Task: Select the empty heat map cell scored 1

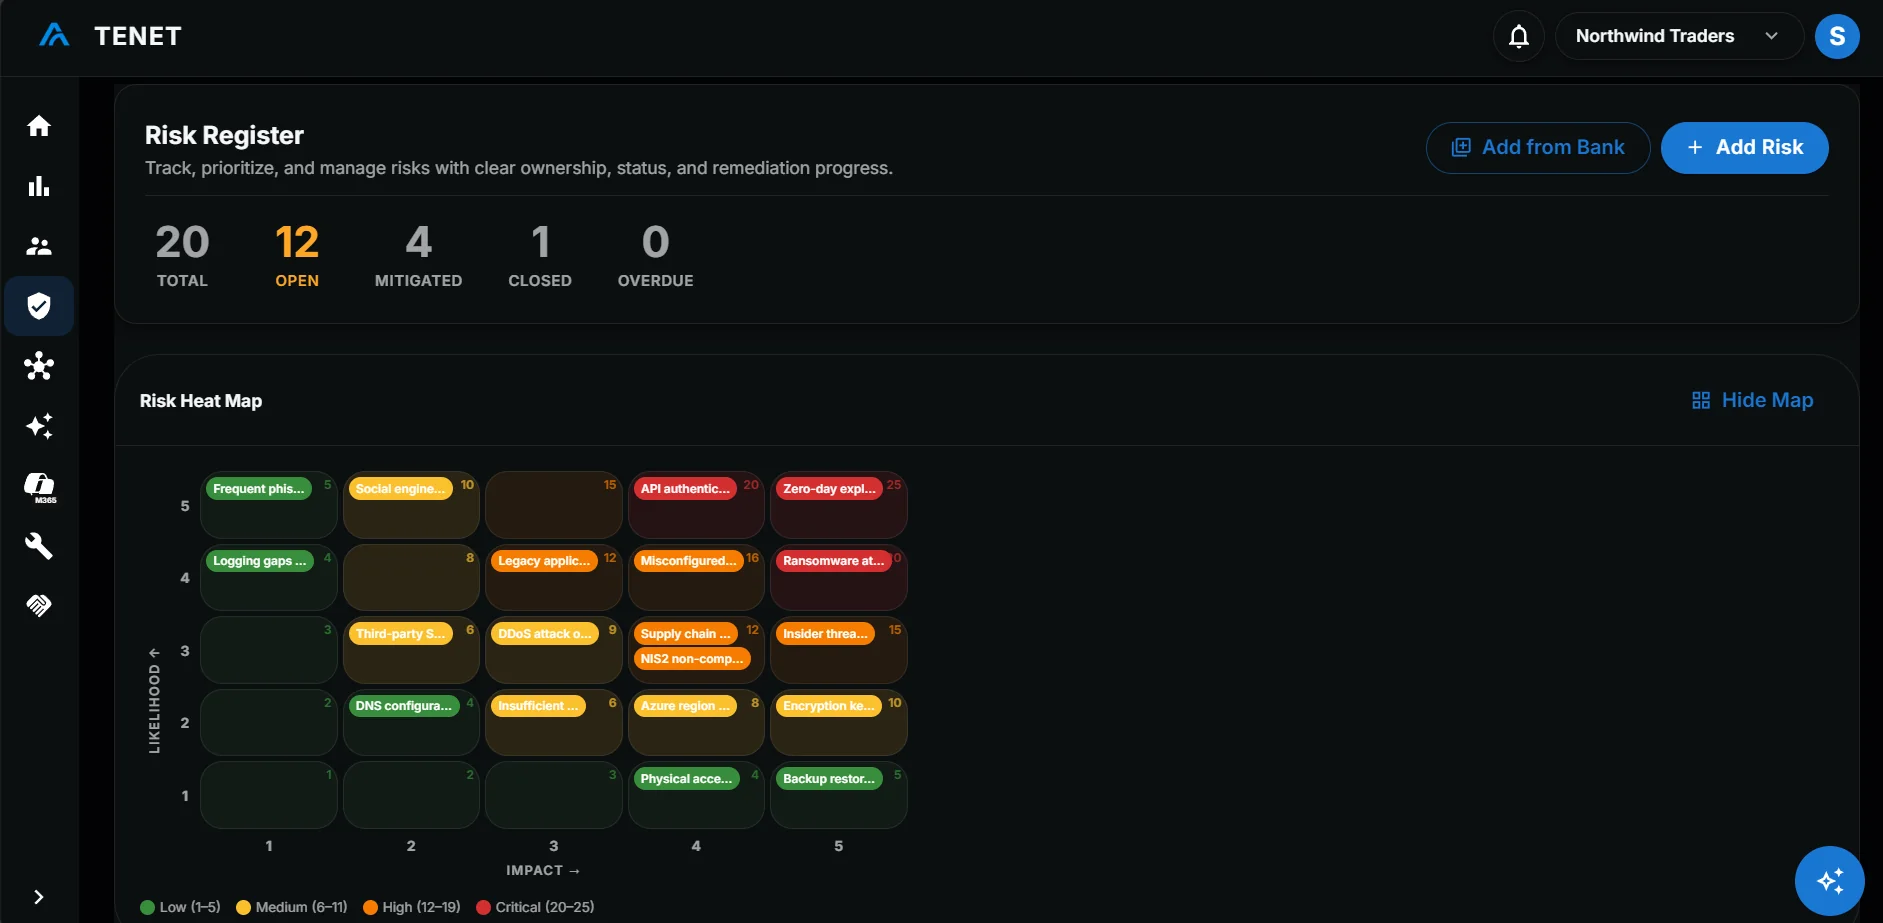Action: point(269,795)
